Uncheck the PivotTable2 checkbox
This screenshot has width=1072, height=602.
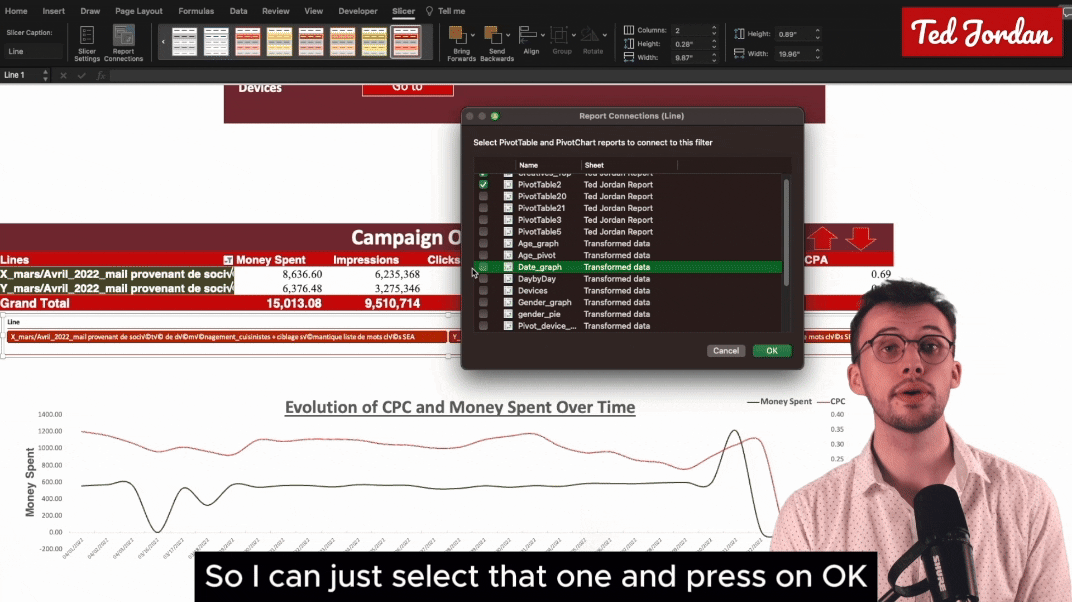[483, 185]
